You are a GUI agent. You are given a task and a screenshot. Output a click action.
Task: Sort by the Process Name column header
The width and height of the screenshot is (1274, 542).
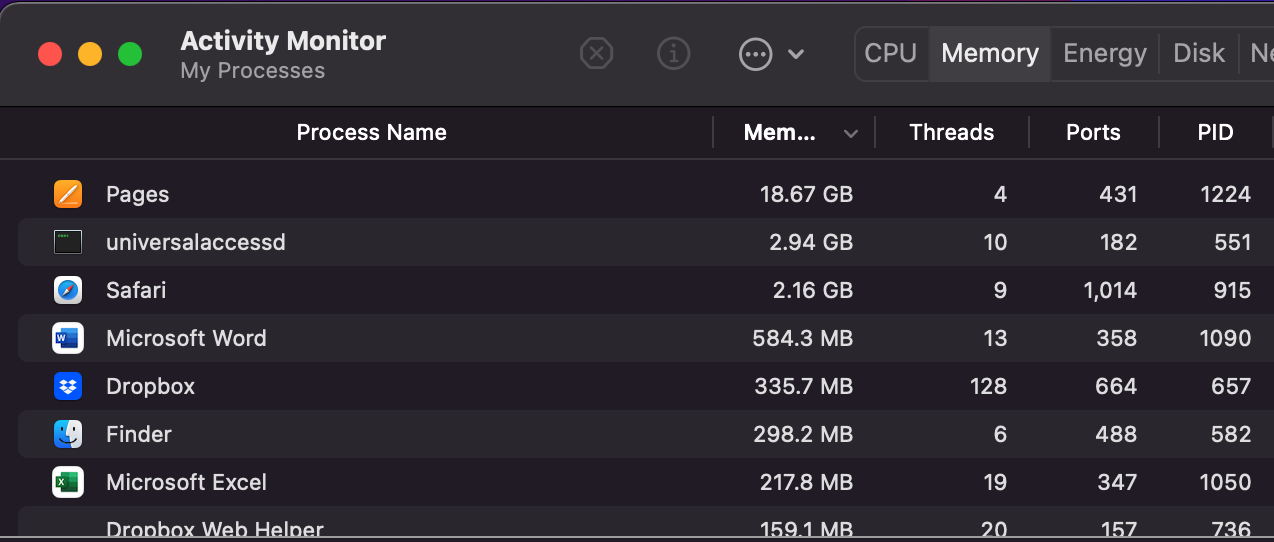371,133
